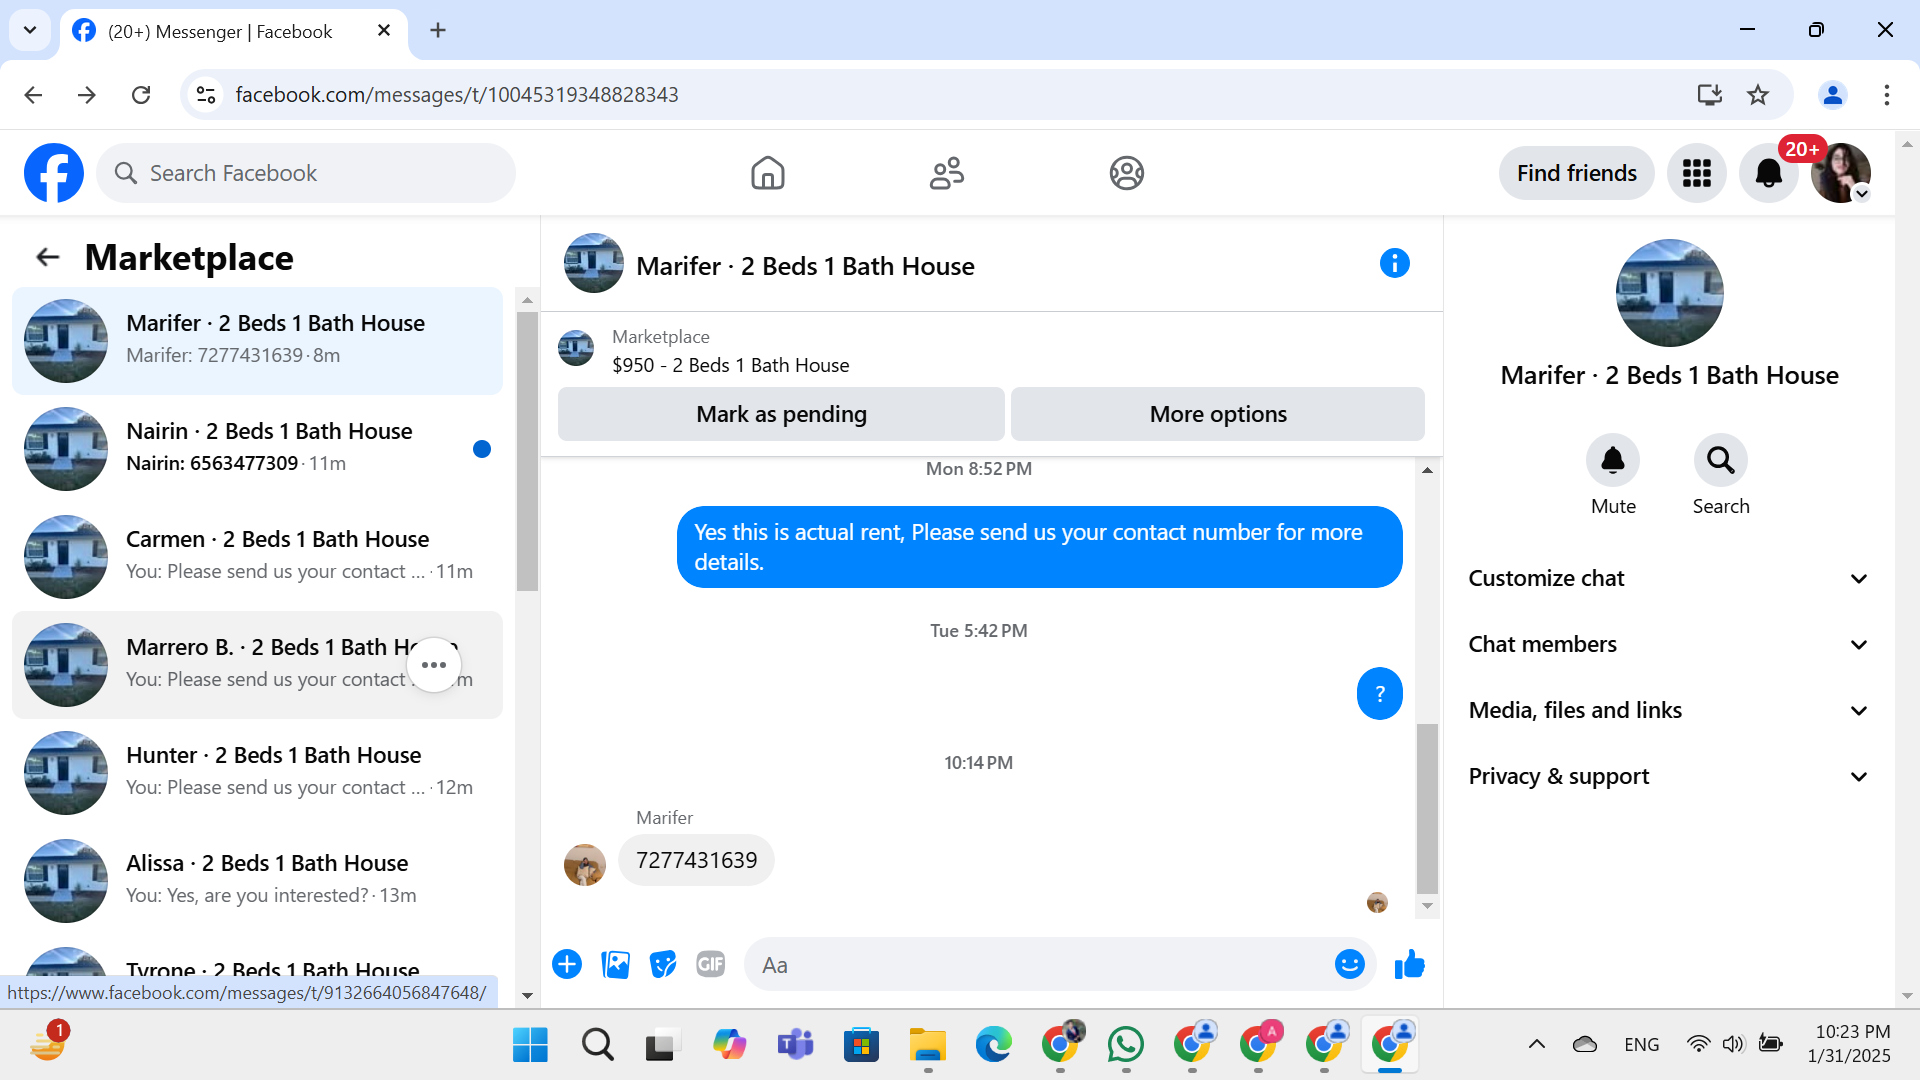Open WhatsApp from the taskbar
Screen dimensions: 1920x1080
tap(1126, 1045)
